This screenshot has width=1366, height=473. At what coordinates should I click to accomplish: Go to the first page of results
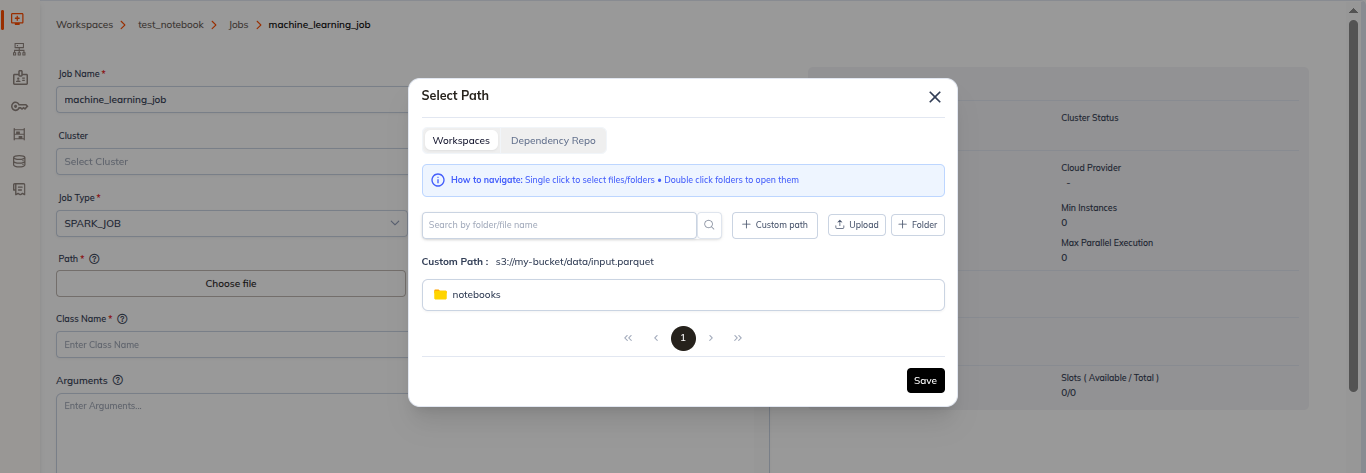click(x=628, y=338)
